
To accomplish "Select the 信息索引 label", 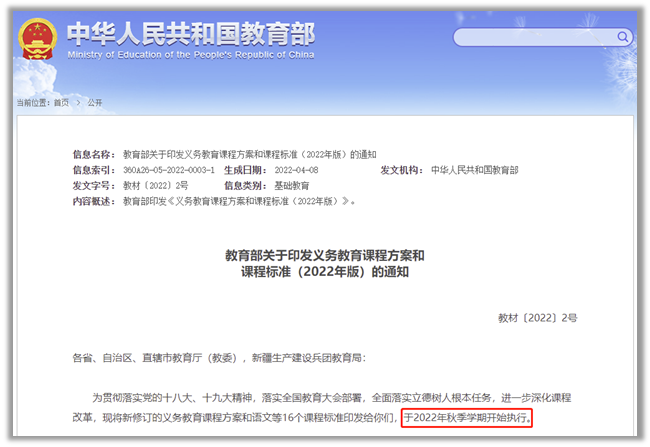I will (x=94, y=170).
